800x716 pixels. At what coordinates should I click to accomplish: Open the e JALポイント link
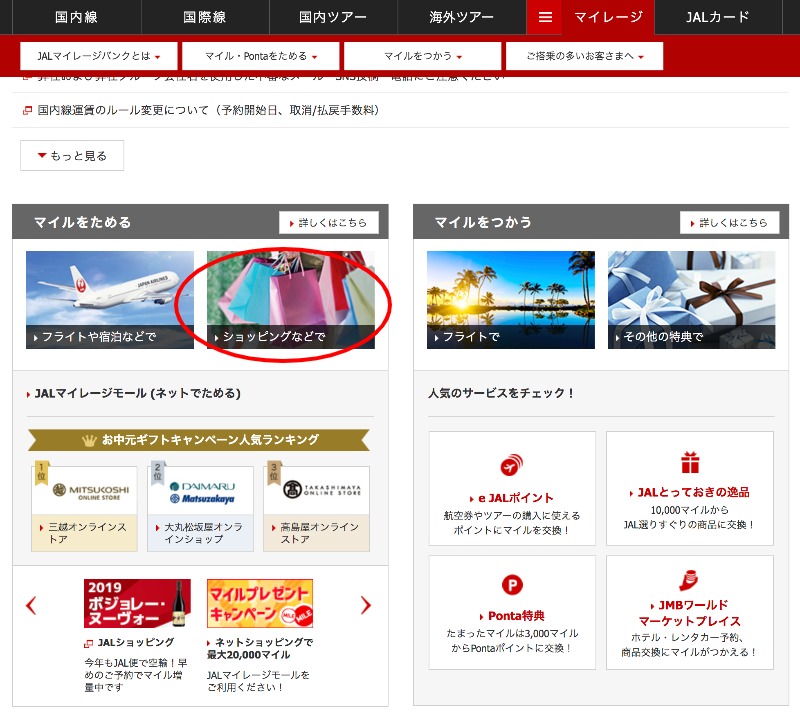click(515, 498)
